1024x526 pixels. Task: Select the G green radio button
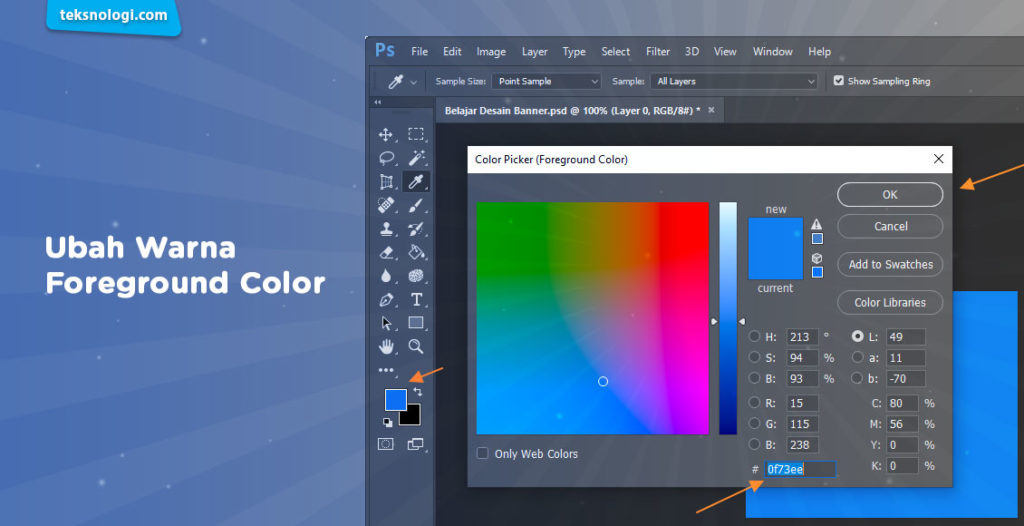tap(754, 423)
